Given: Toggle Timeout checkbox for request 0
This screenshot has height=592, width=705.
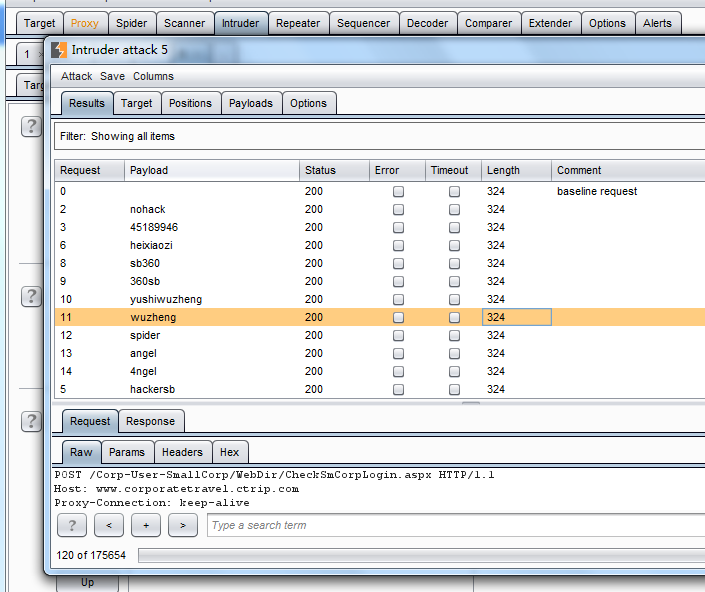Looking at the screenshot, I should 454,191.
